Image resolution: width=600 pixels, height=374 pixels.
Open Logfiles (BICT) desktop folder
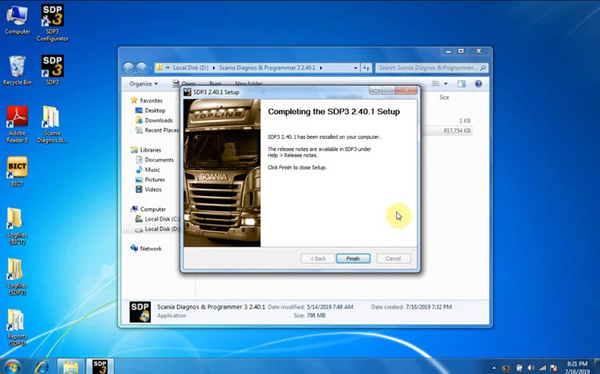point(16,226)
